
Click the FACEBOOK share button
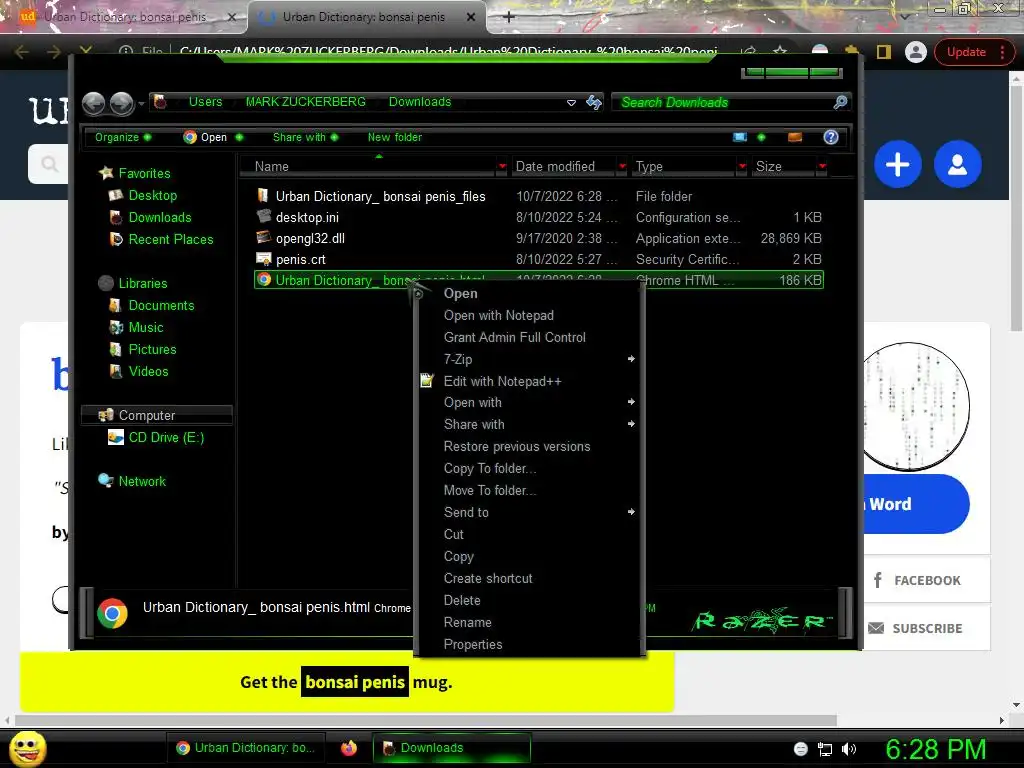pyautogui.click(x=927, y=580)
